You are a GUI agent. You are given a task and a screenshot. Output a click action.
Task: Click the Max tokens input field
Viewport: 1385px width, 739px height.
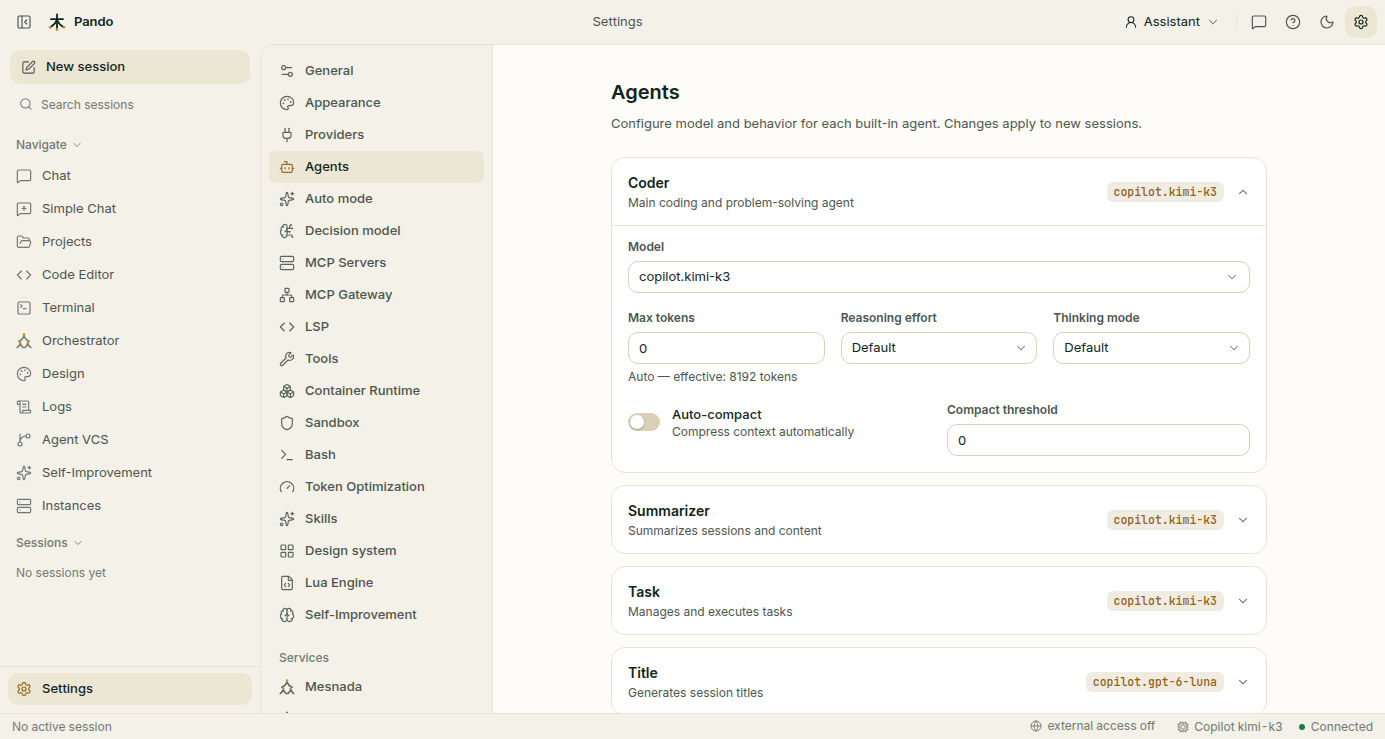pos(726,348)
